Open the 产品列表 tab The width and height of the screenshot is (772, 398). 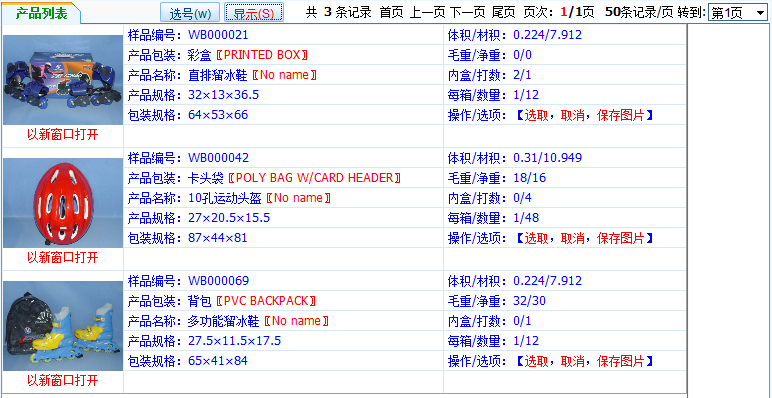coord(41,13)
